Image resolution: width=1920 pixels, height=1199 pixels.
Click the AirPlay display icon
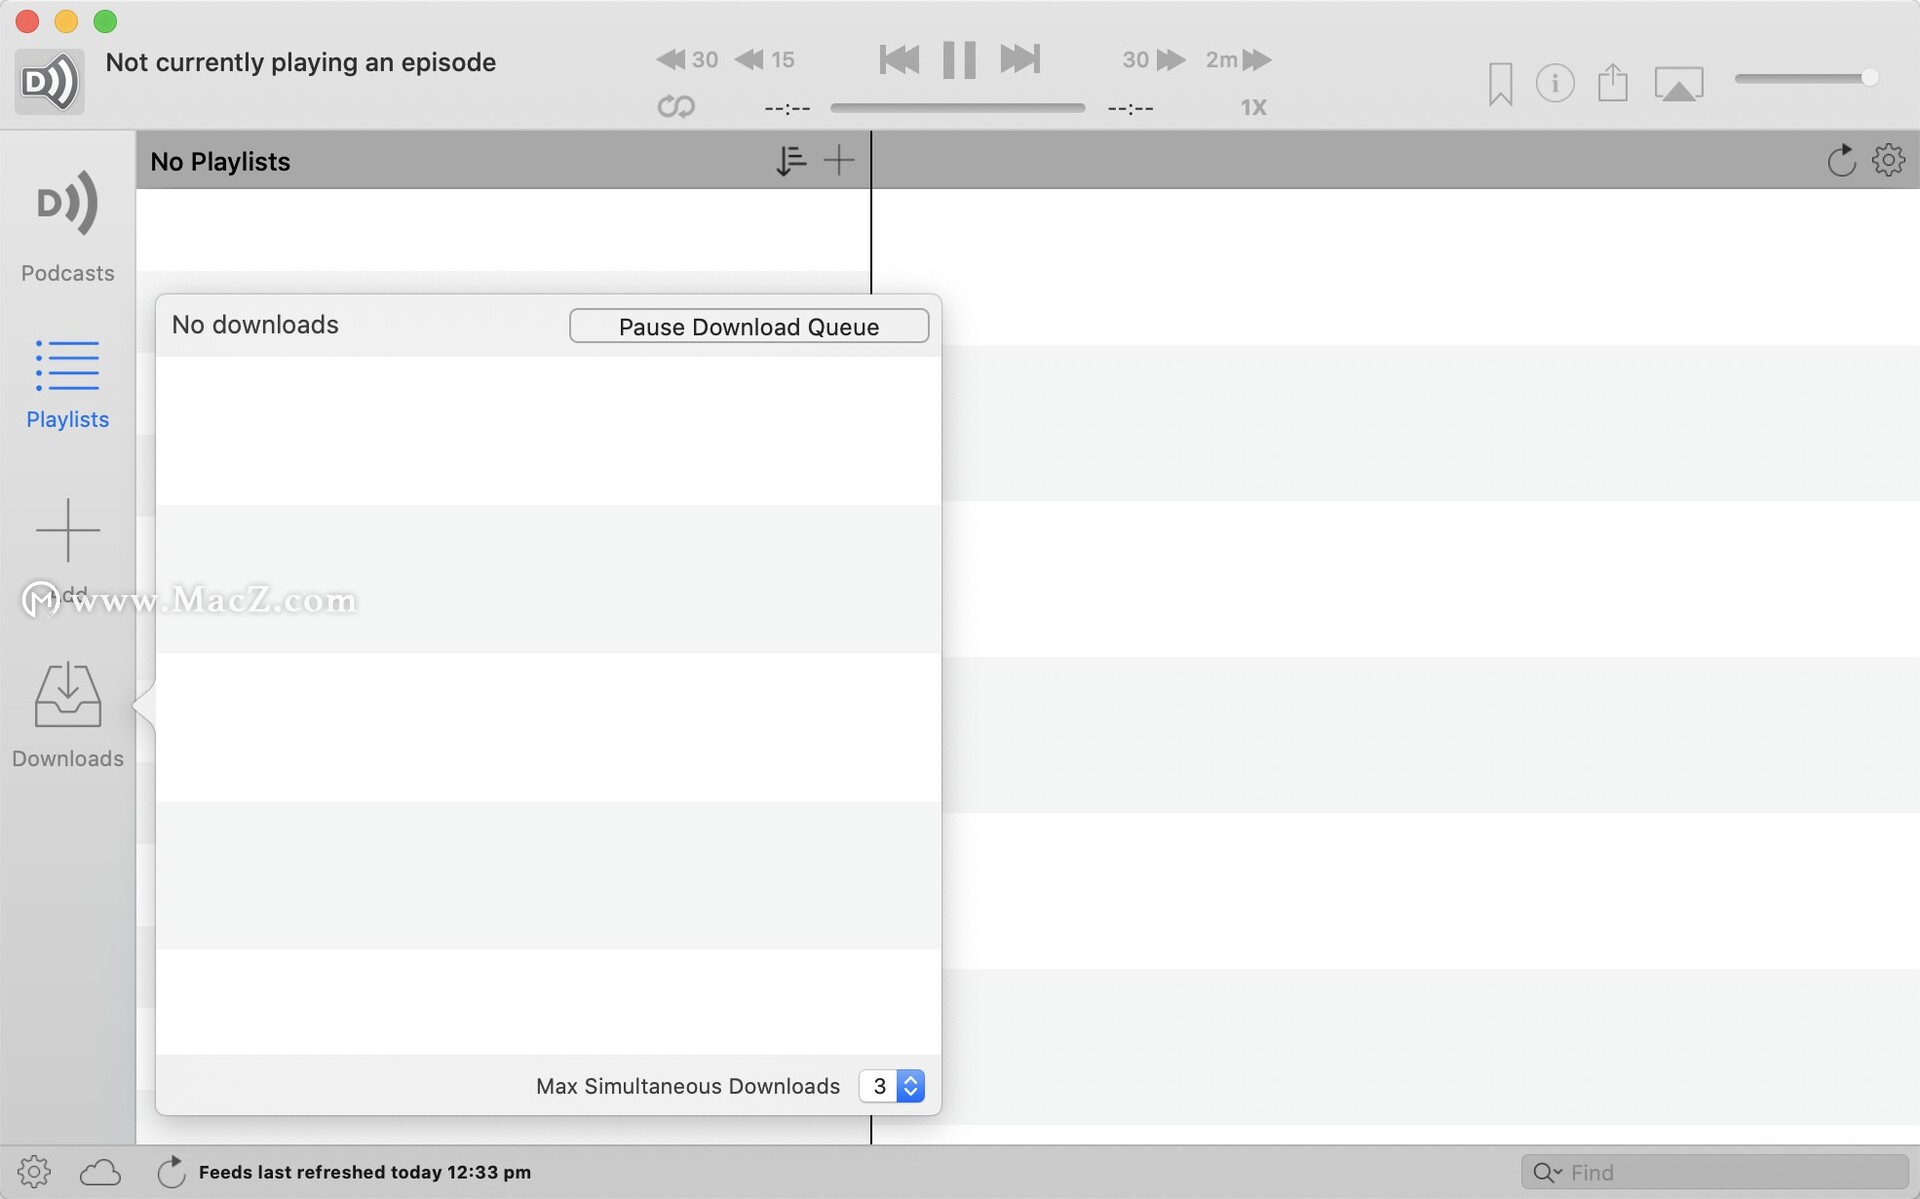pos(1680,81)
